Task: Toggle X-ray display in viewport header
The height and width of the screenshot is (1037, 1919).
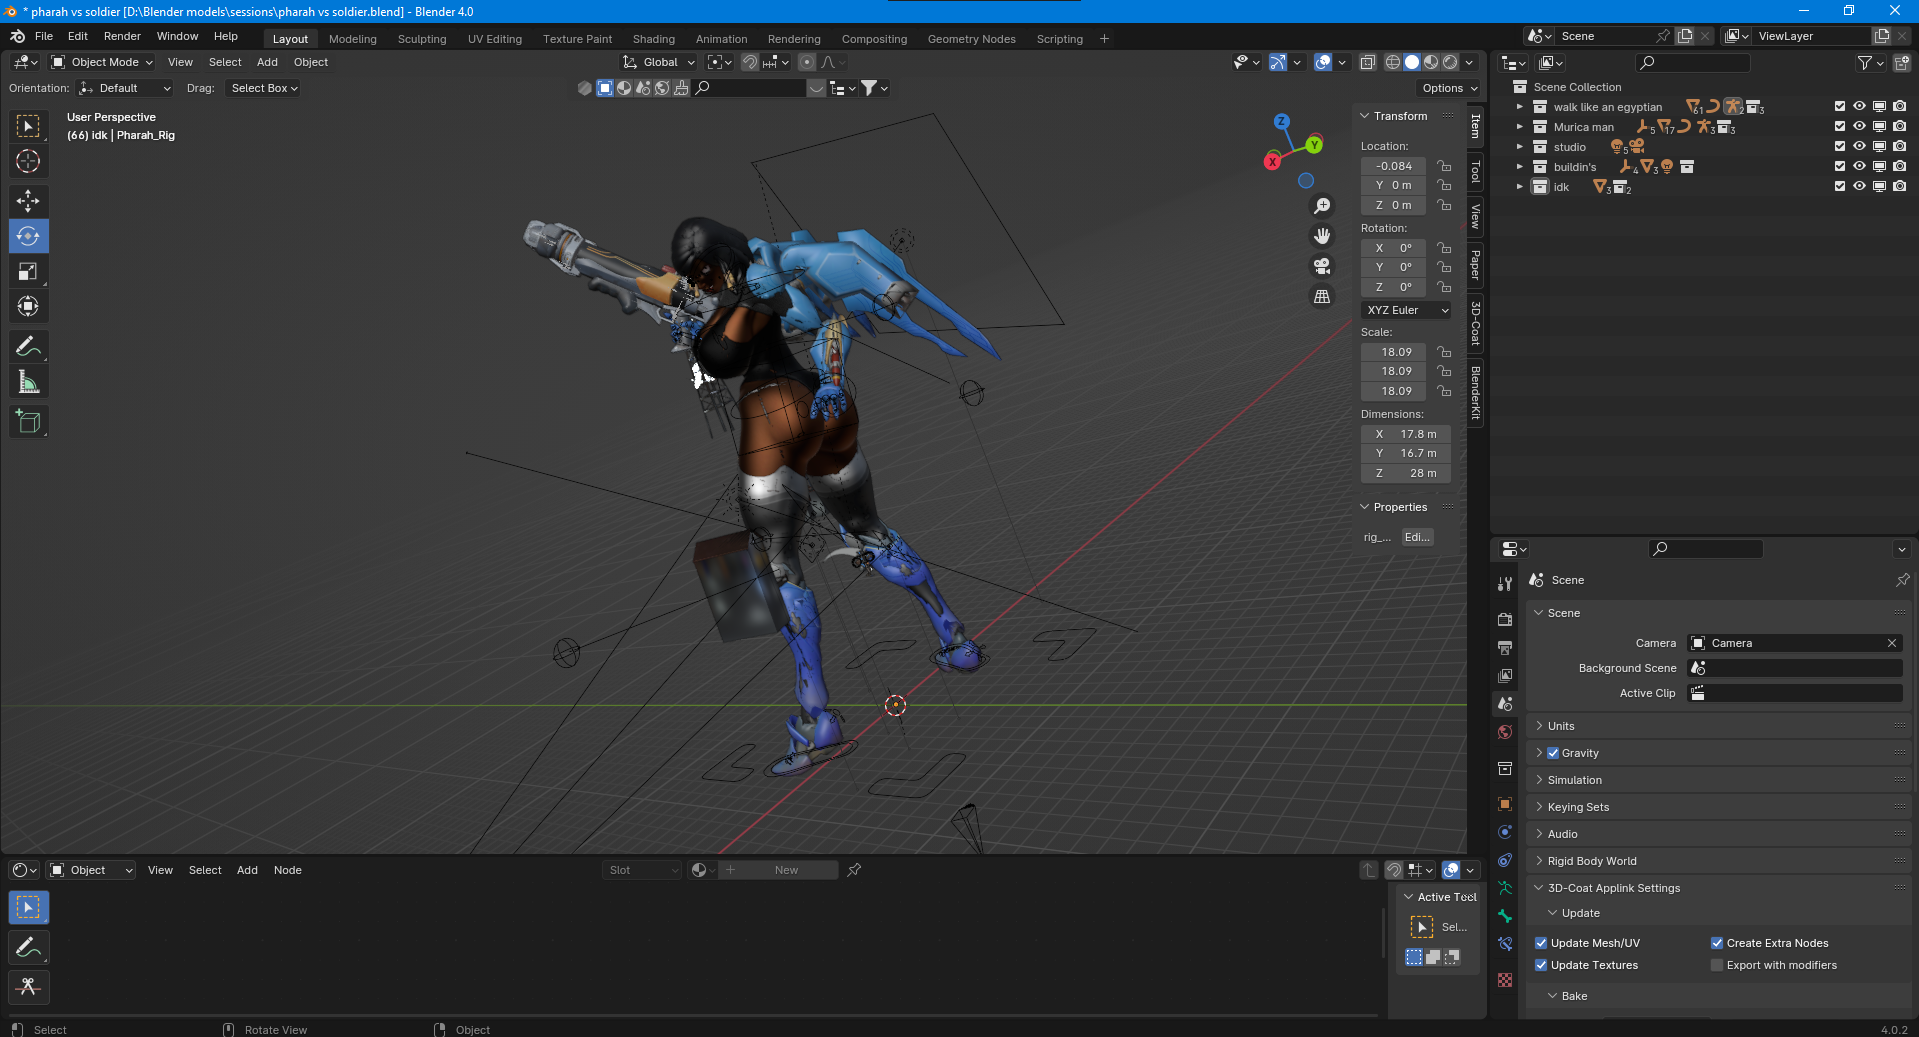Action: (1368, 62)
